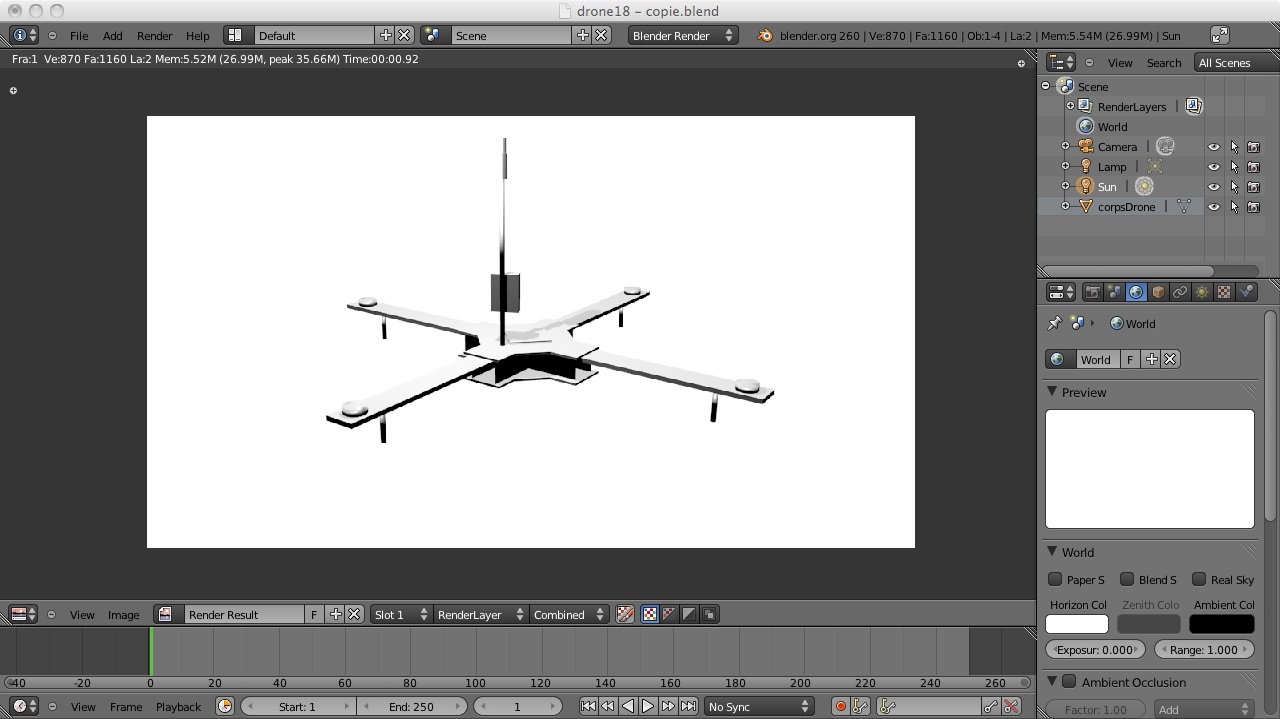Enable the Ambient Occlusion checkbox
Viewport: 1280px width, 719px height.
pyautogui.click(x=1069, y=682)
